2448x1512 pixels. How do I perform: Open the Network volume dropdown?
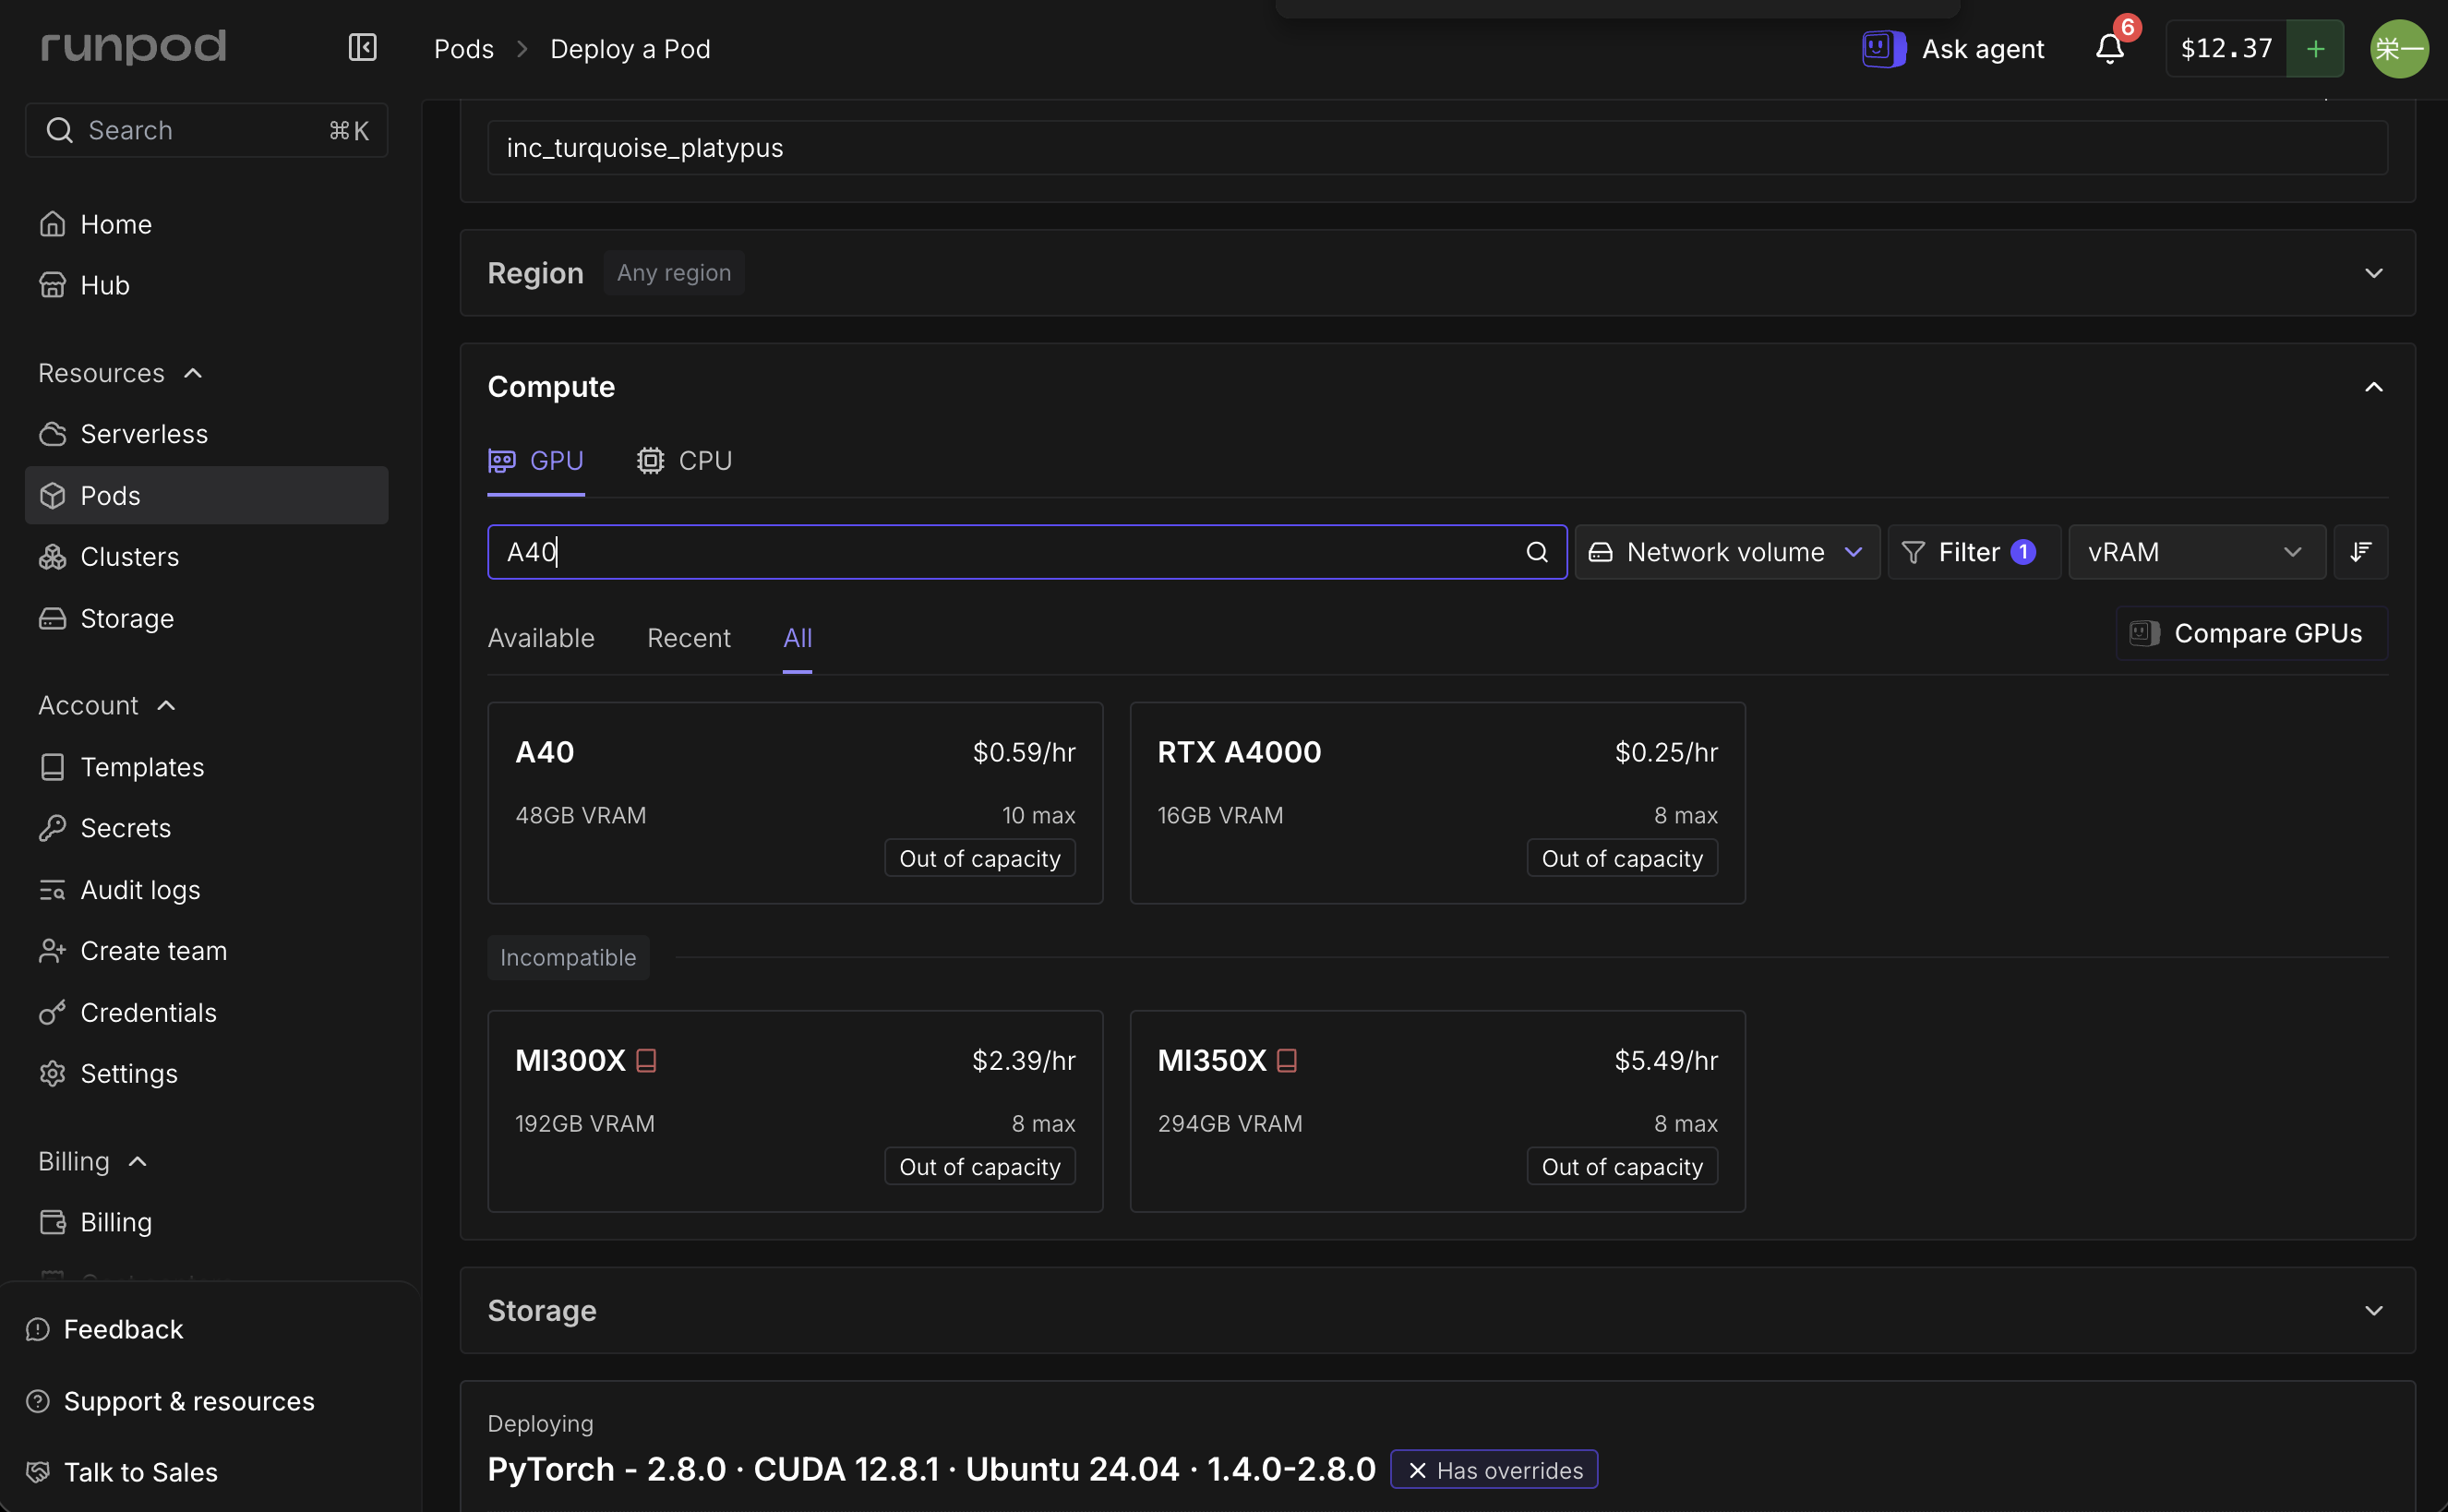[1727, 552]
